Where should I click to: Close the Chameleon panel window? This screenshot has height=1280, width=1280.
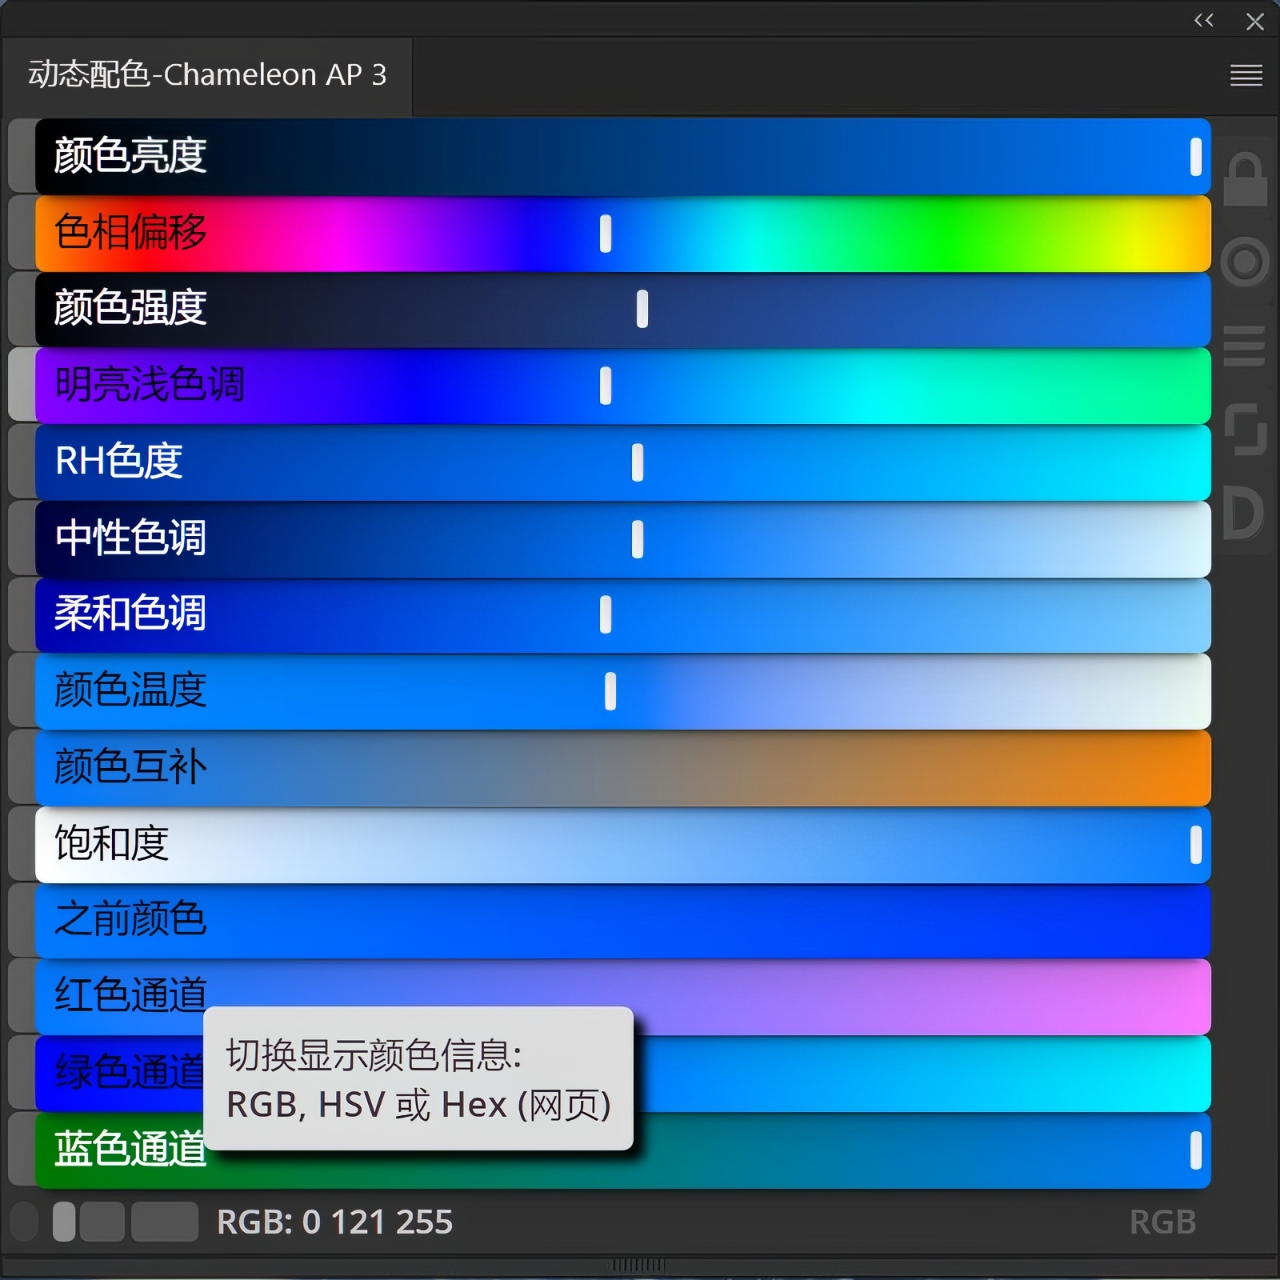click(1255, 21)
